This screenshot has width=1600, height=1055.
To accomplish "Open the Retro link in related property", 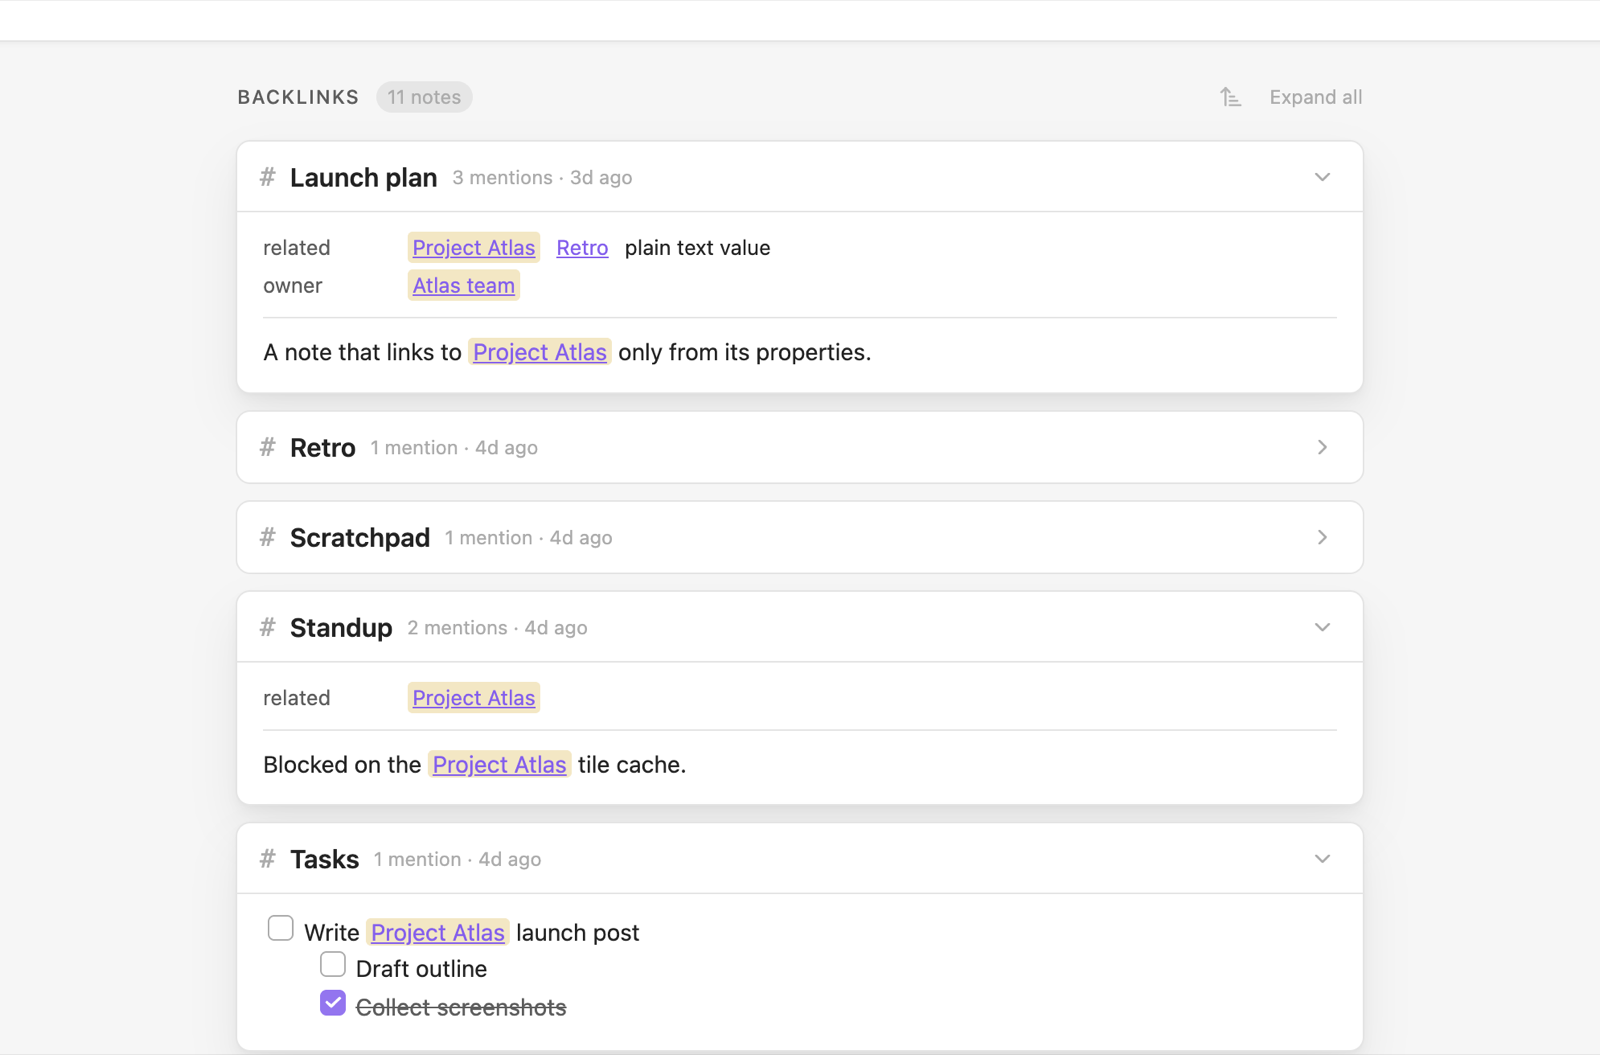I will (x=582, y=247).
